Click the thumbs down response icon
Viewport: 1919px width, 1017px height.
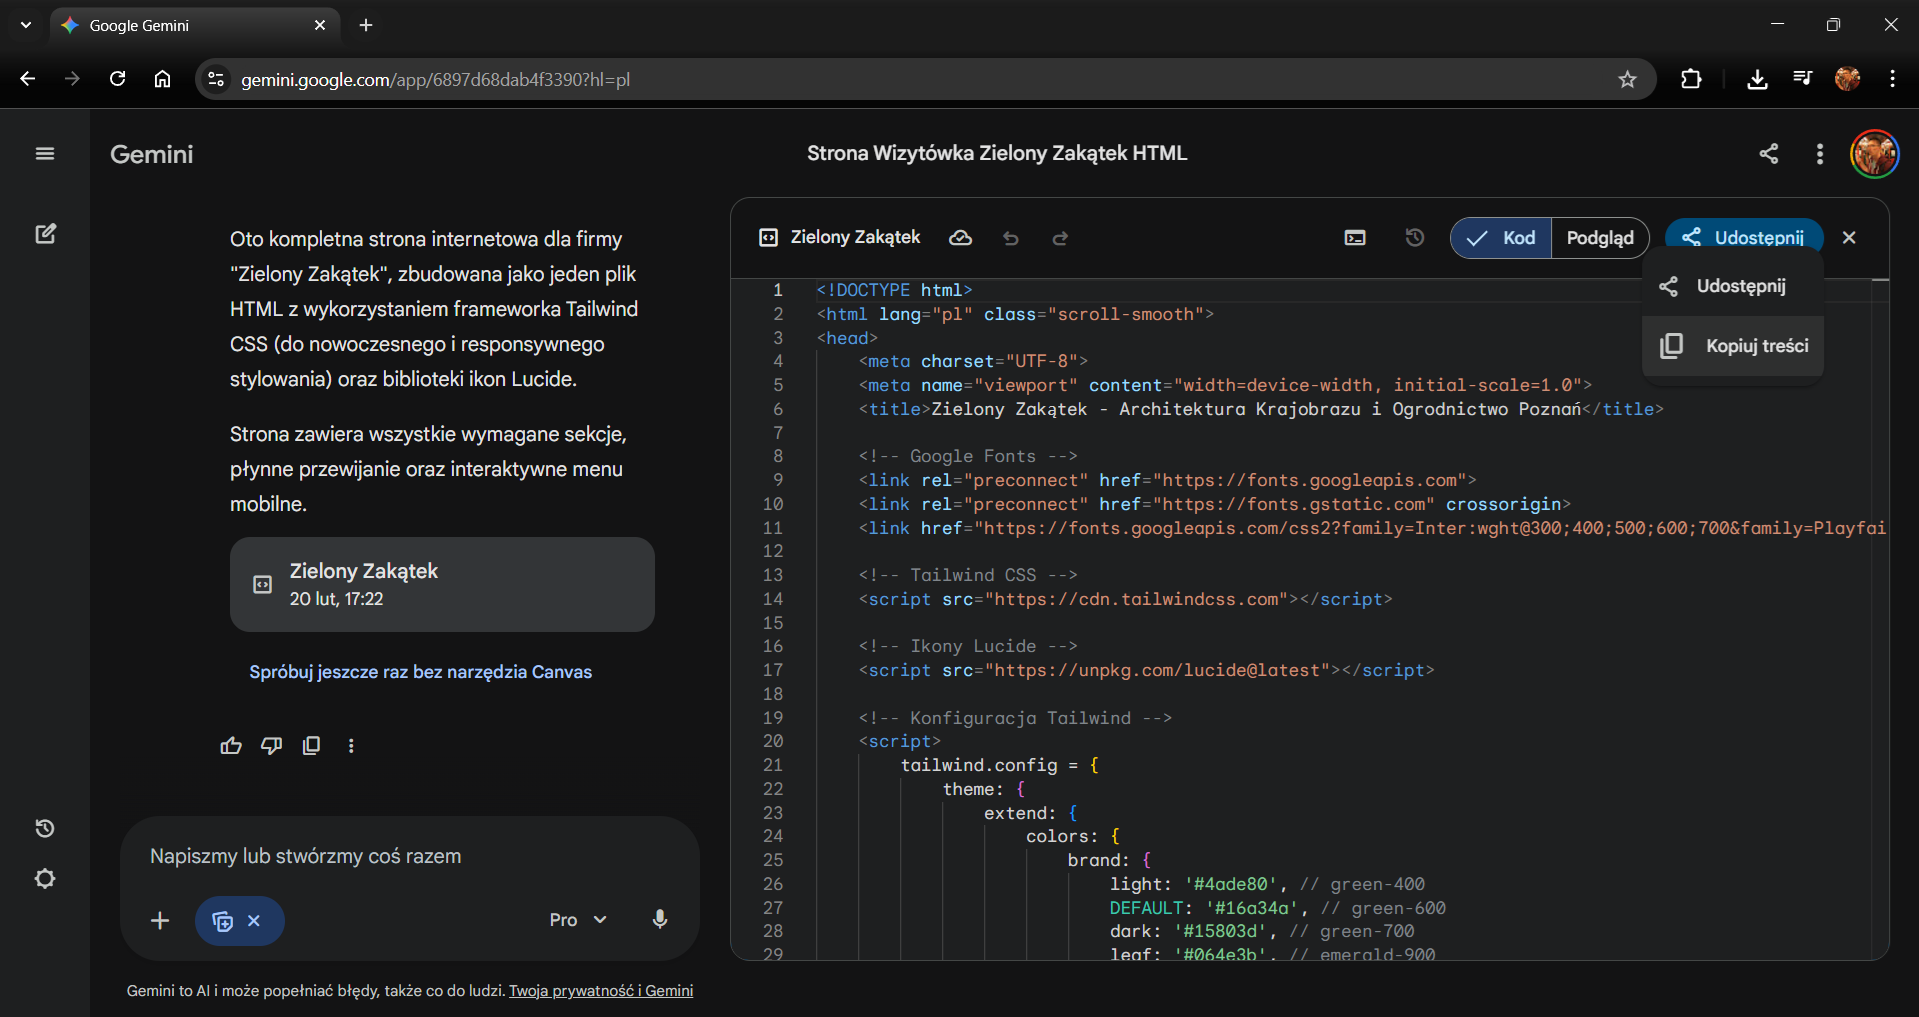[x=271, y=746]
